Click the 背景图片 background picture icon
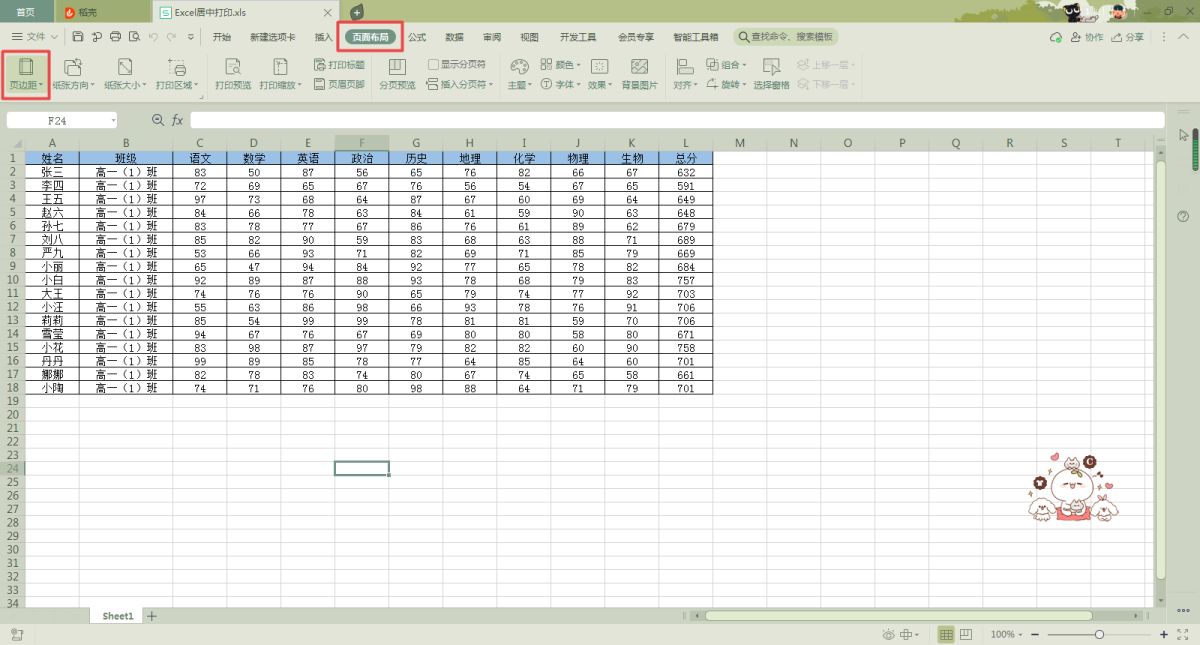The image size is (1200, 645). point(640,73)
